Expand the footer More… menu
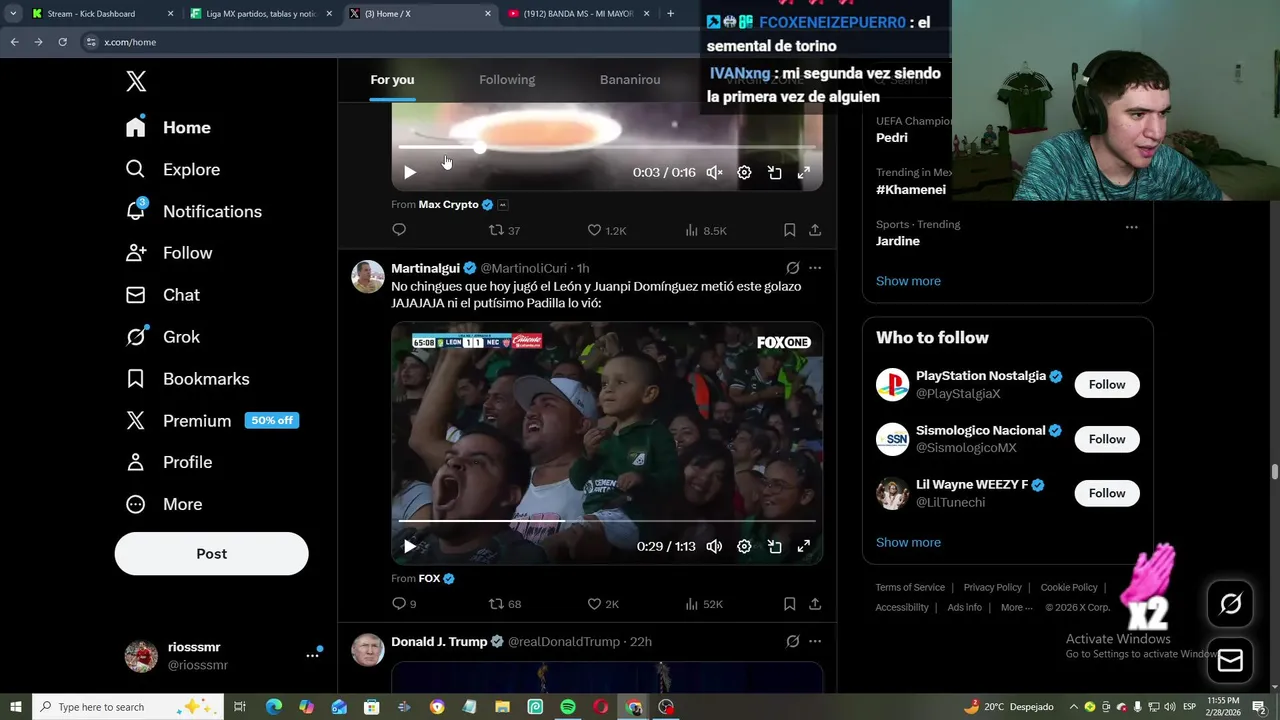 coord(1017,607)
